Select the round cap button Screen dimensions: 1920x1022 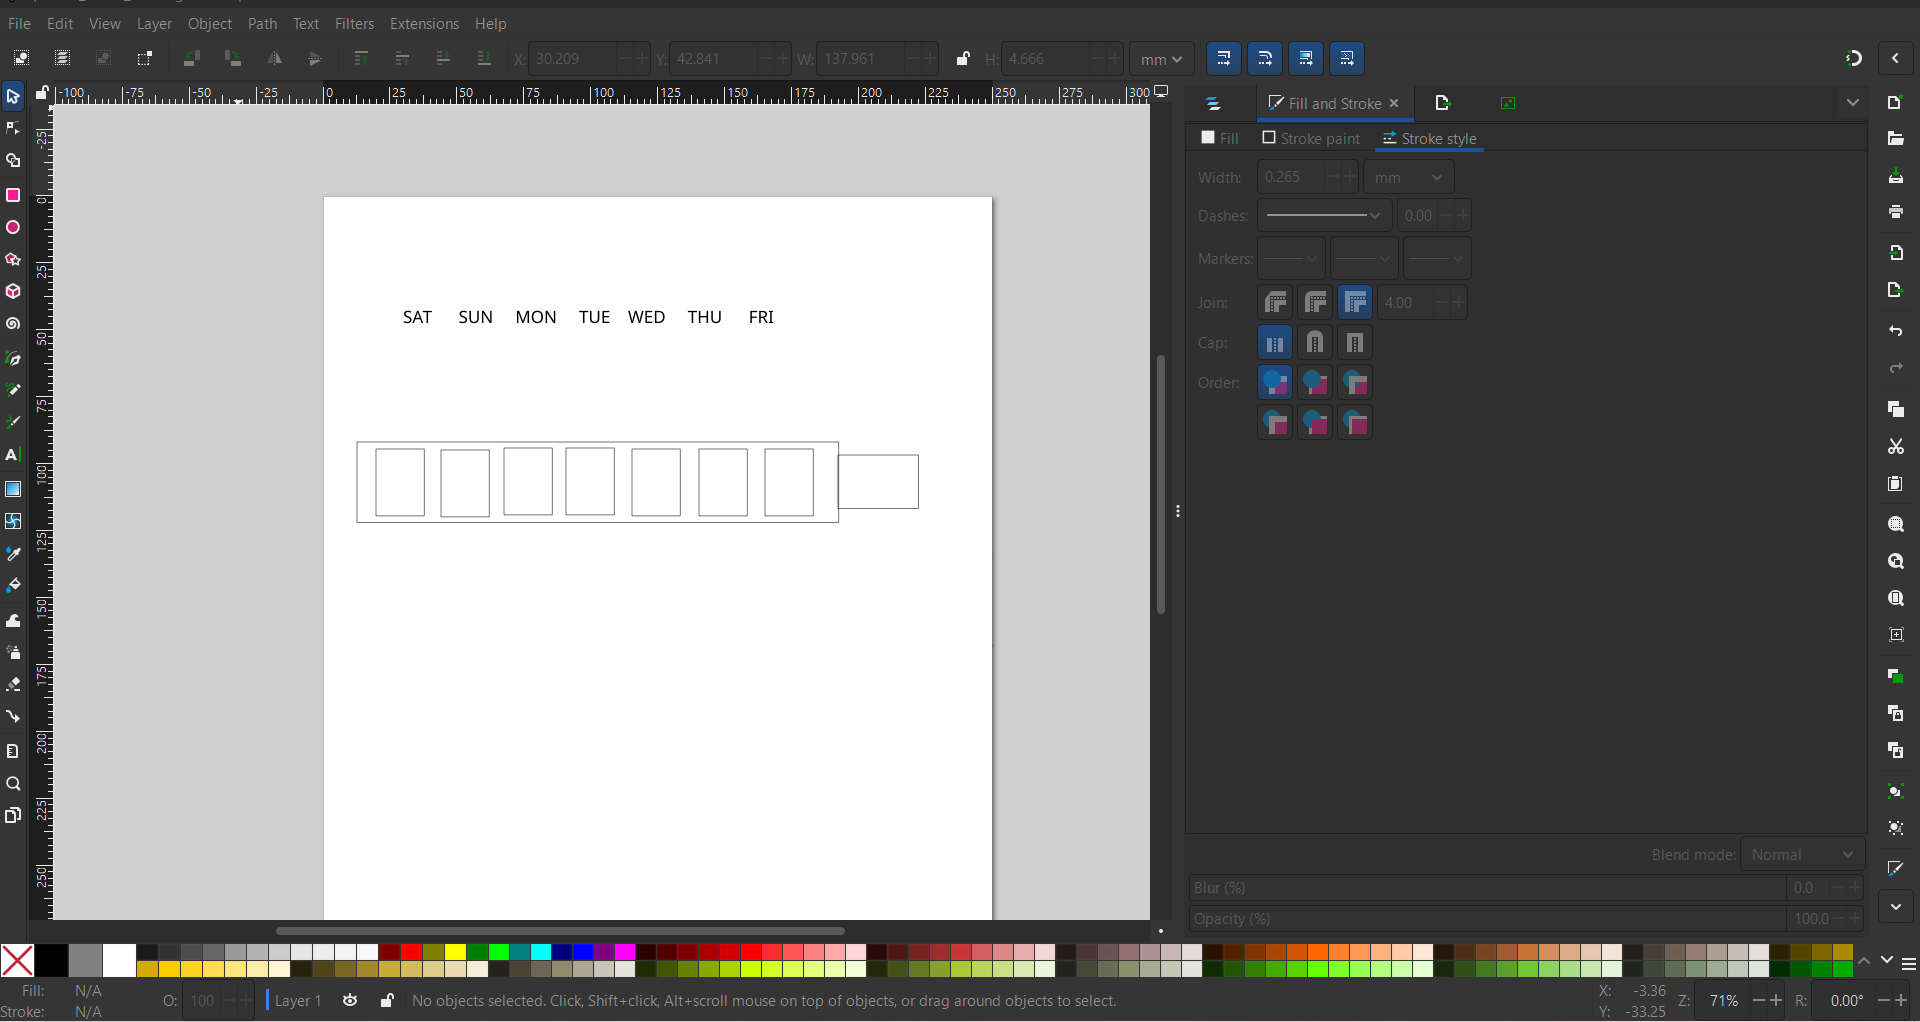pyautogui.click(x=1315, y=343)
